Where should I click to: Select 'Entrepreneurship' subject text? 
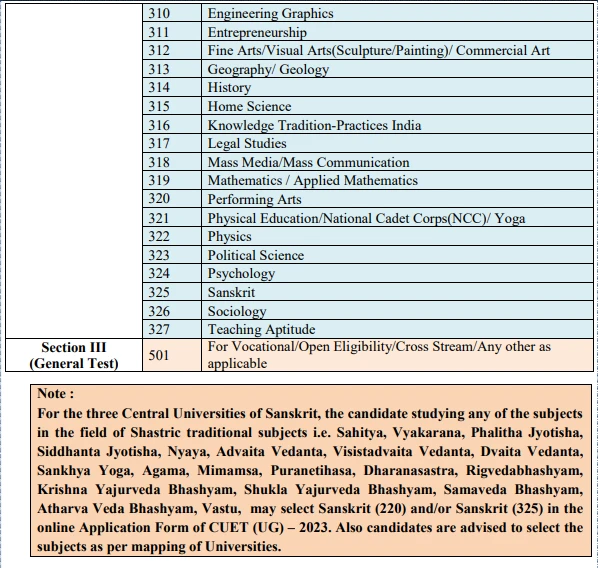[x=257, y=32]
